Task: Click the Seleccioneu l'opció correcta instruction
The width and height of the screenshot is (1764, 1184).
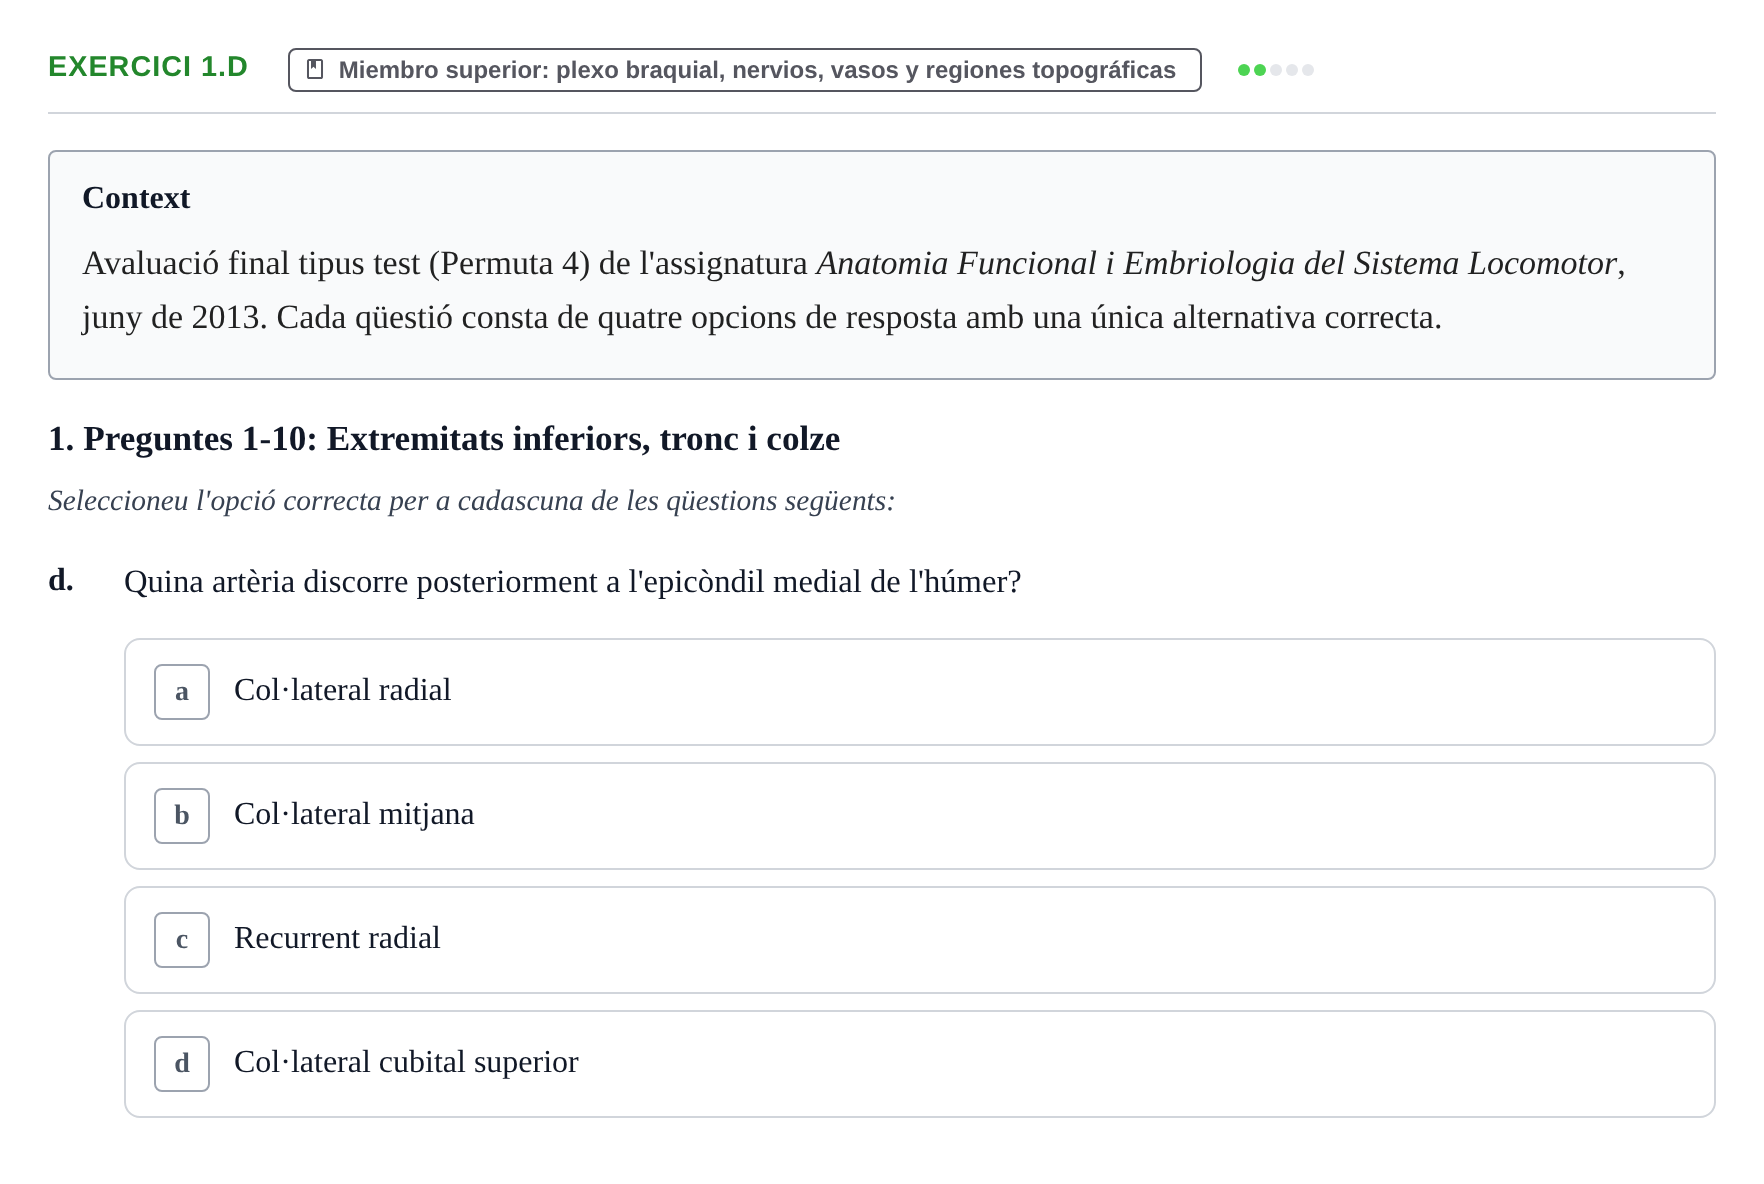Action: pos(471,501)
